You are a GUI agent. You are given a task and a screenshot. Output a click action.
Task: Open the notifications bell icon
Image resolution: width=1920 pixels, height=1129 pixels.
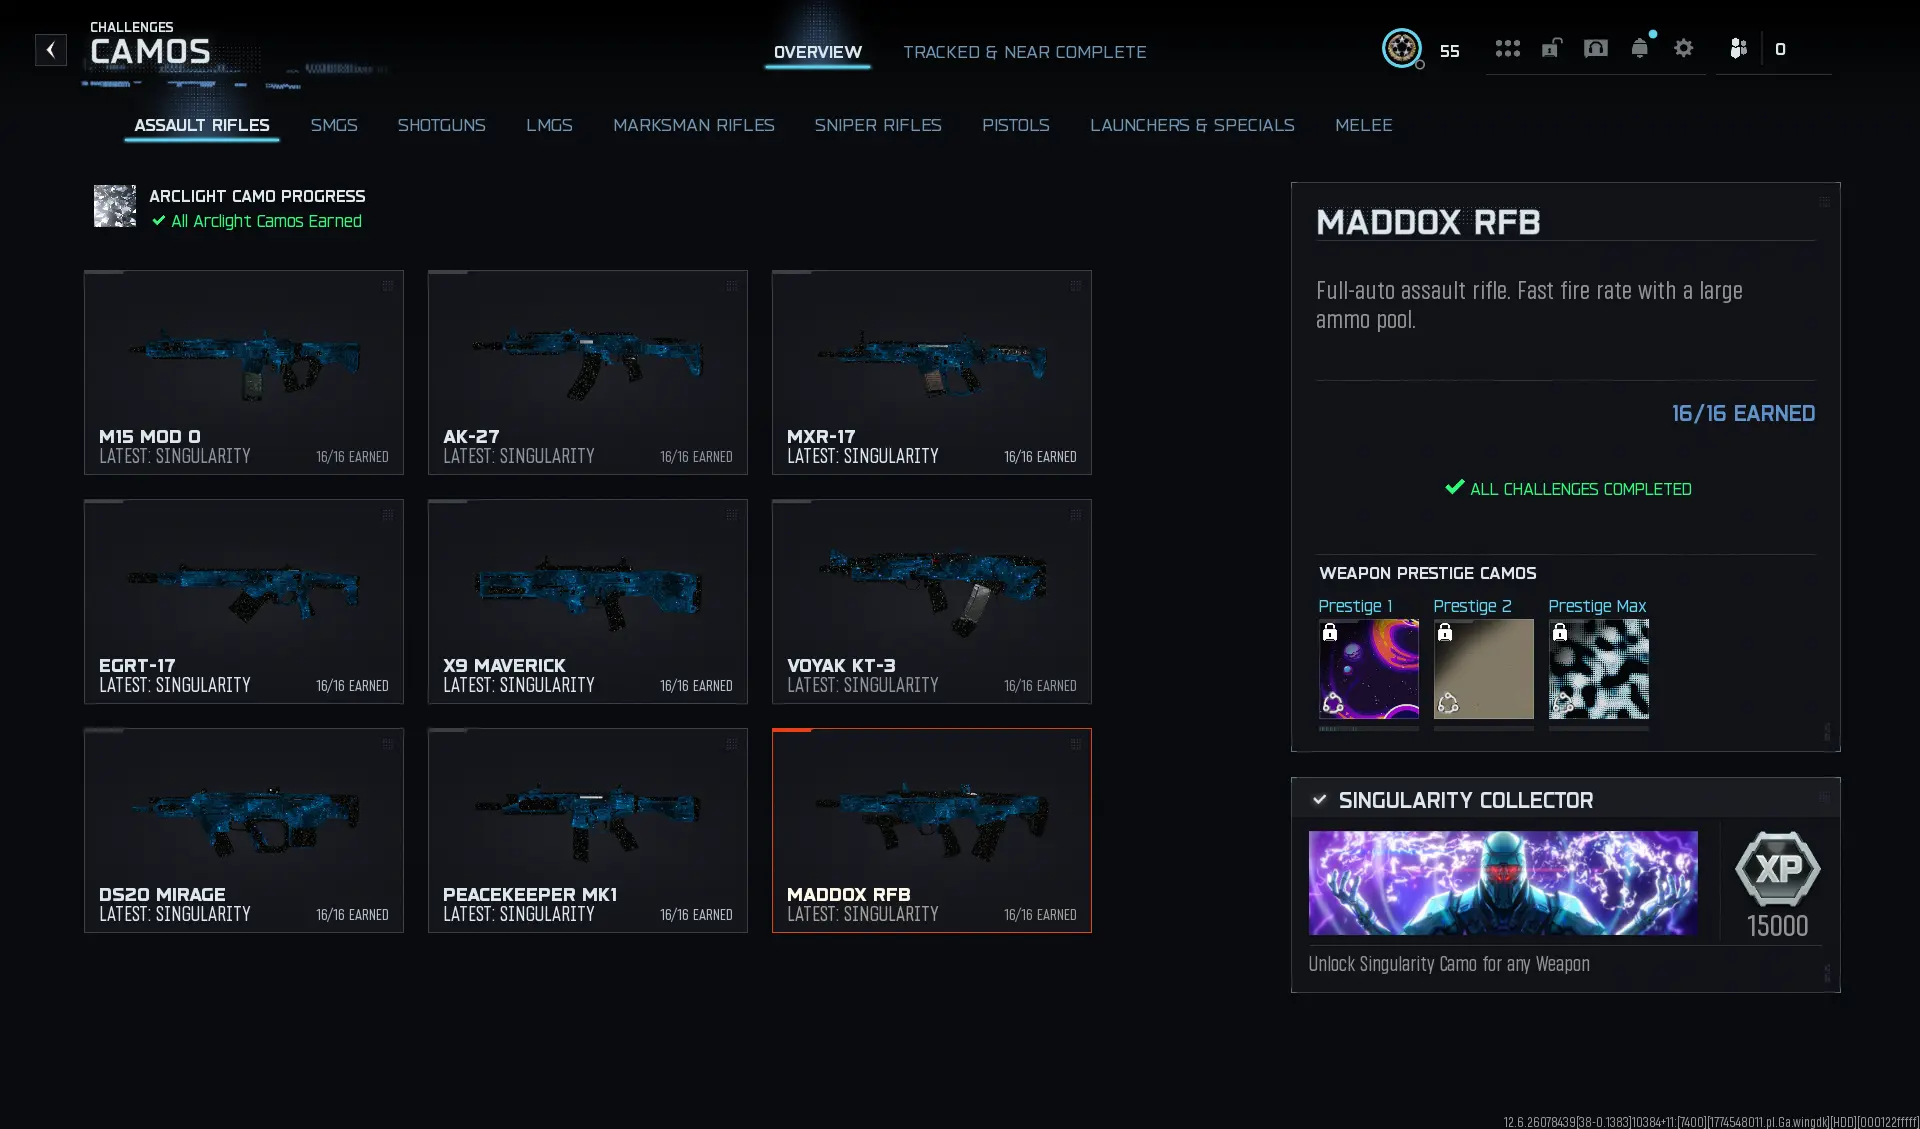tap(1640, 48)
